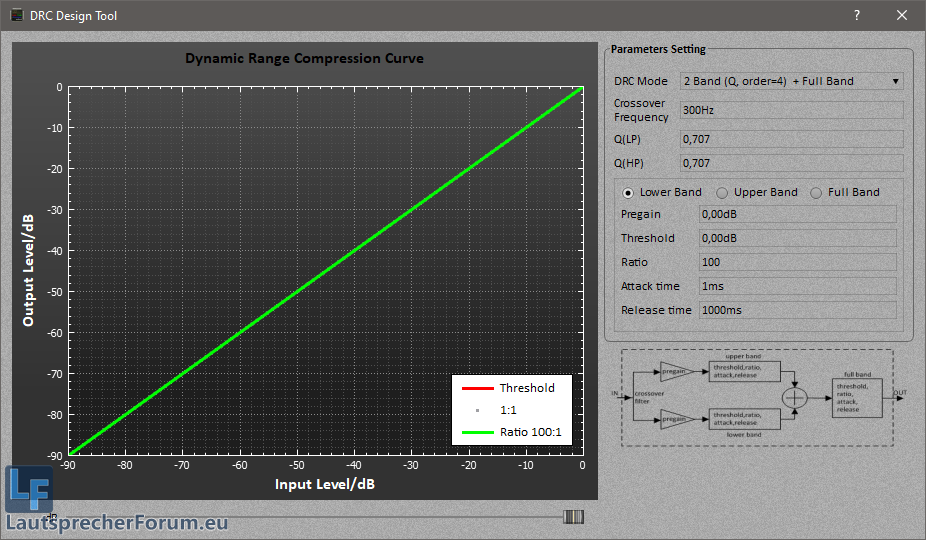
Task: Click the DRC Design Tool title bar icon
Action: coord(17,16)
